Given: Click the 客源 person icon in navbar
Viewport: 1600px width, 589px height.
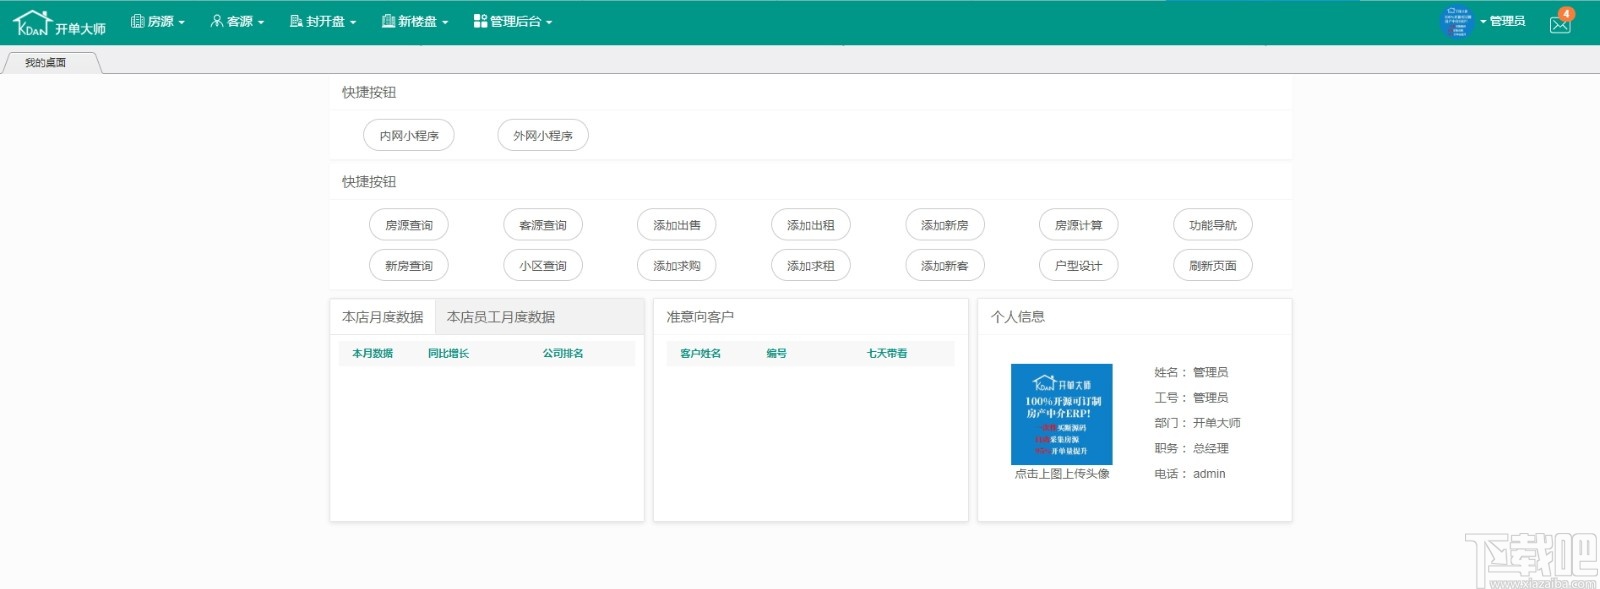Looking at the screenshot, I should click(217, 21).
